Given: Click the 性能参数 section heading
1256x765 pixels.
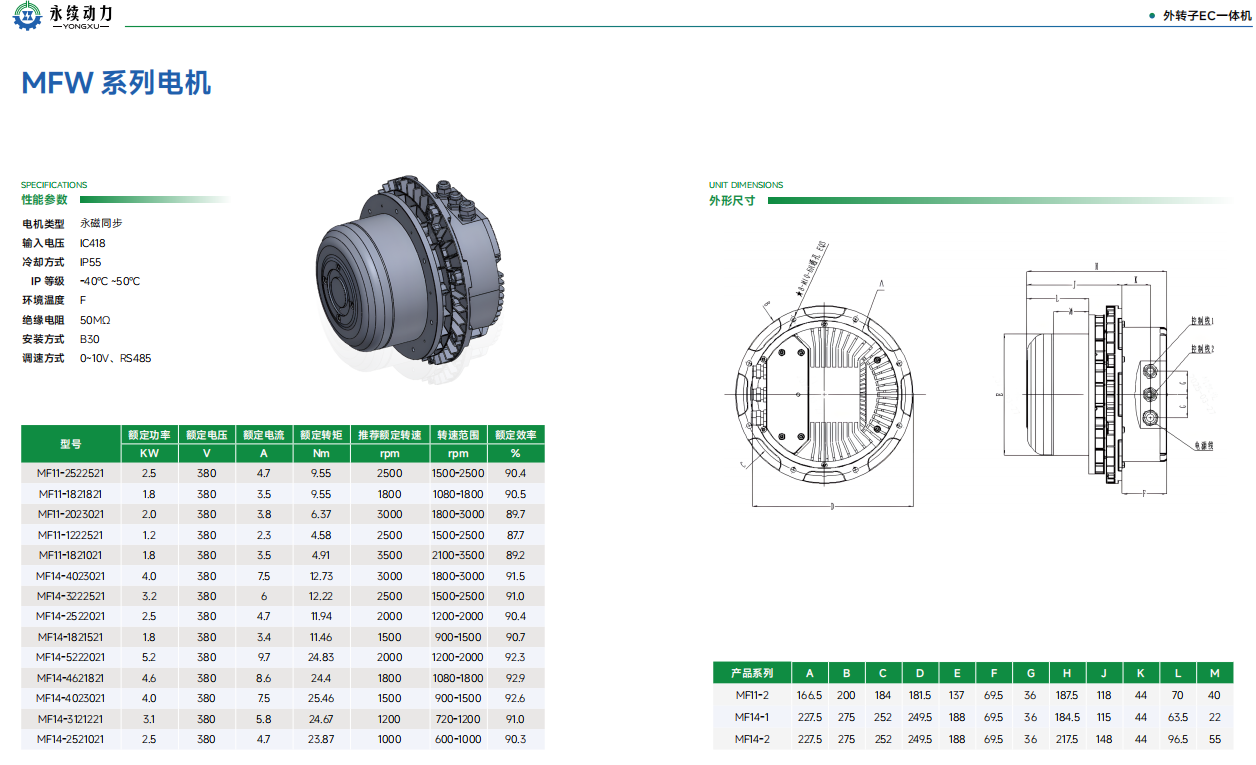Looking at the screenshot, I should click(45, 200).
